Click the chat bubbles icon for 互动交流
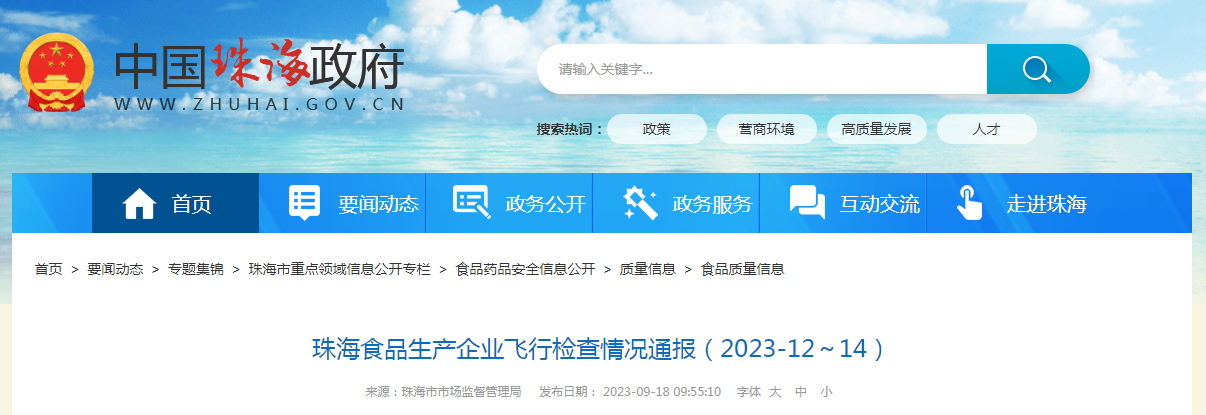This screenshot has width=1206, height=415. [807, 203]
